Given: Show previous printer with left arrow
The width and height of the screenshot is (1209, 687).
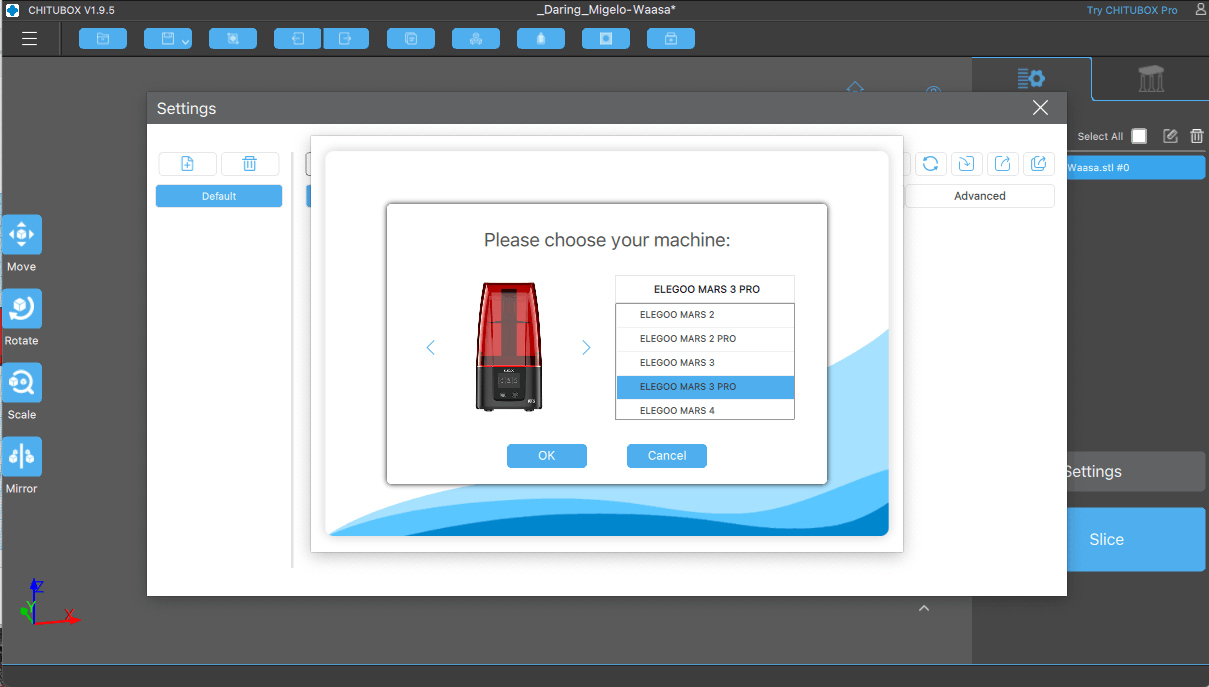Looking at the screenshot, I should (431, 348).
